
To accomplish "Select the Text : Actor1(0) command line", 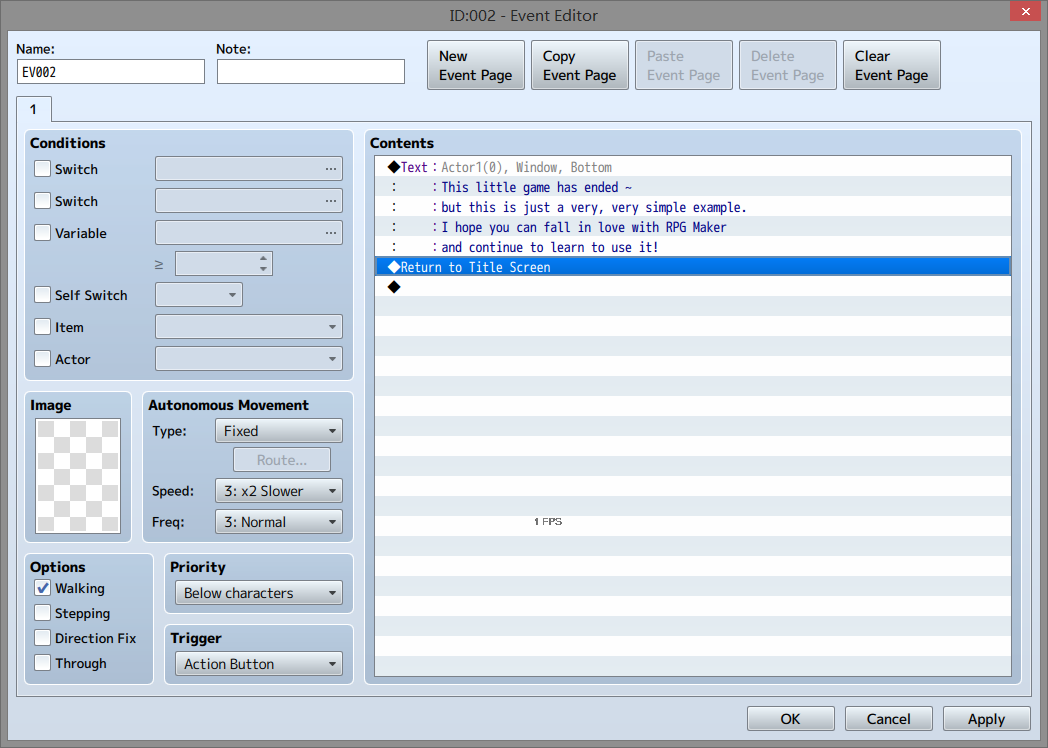I will pos(693,167).
